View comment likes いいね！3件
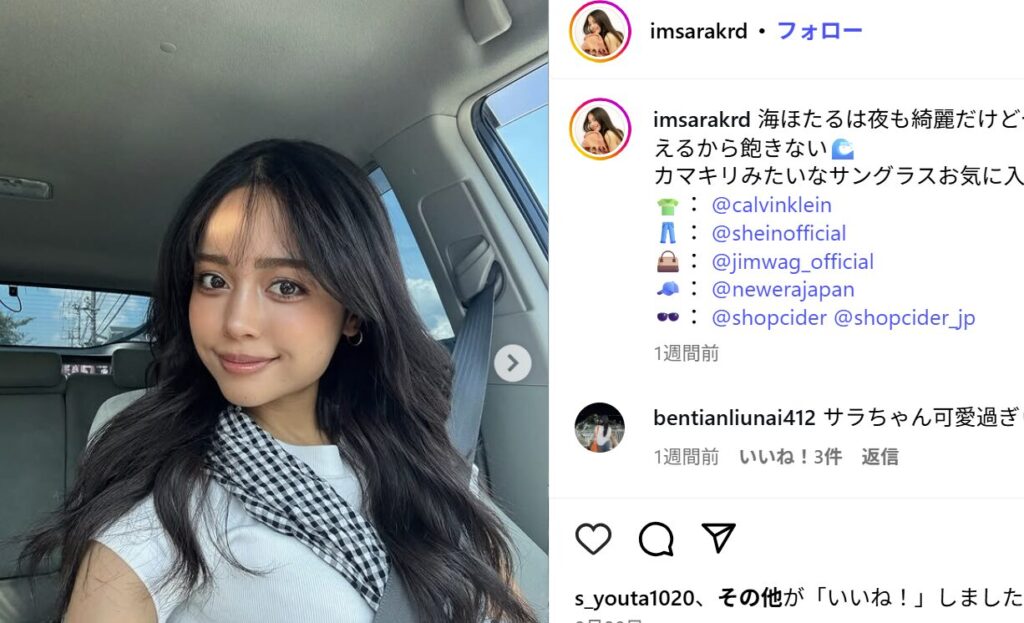 click(790, 456)
